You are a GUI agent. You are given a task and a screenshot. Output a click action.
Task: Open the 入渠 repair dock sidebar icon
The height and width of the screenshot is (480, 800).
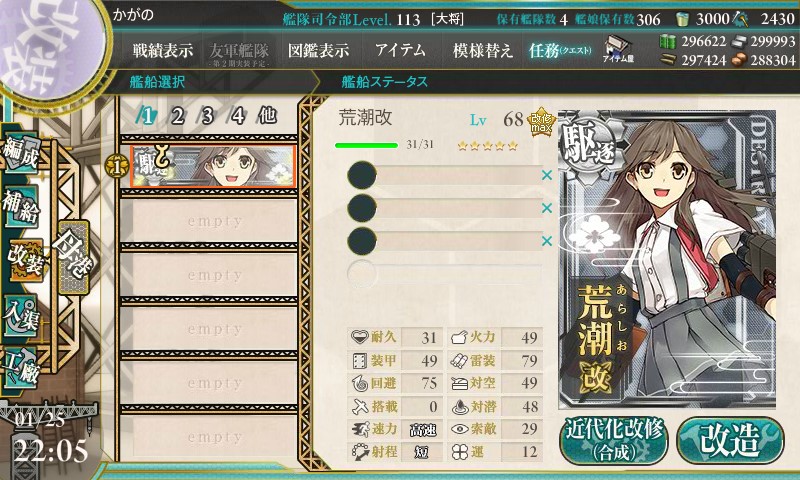[x=21, y=315]
